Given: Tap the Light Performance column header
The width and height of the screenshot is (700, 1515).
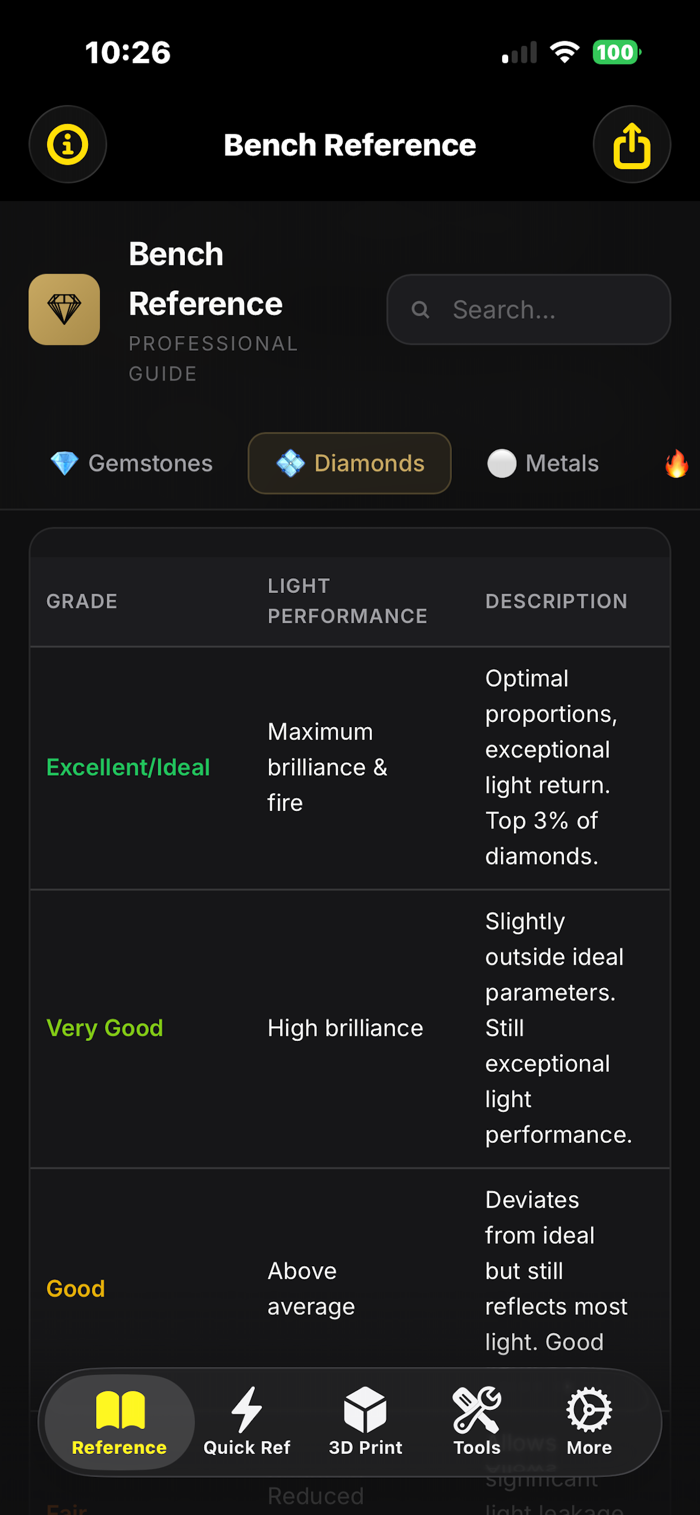Looking at the screenshot, I should click(x=347, y=601).
